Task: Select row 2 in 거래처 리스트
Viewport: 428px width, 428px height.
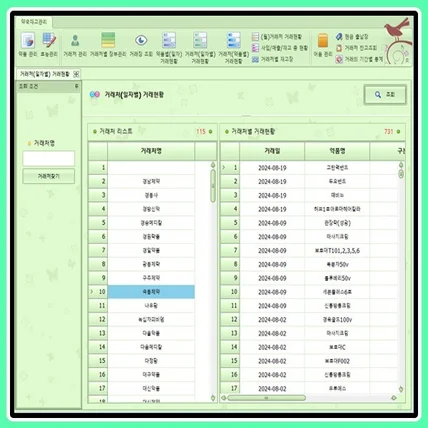Action: coord(151,181)
